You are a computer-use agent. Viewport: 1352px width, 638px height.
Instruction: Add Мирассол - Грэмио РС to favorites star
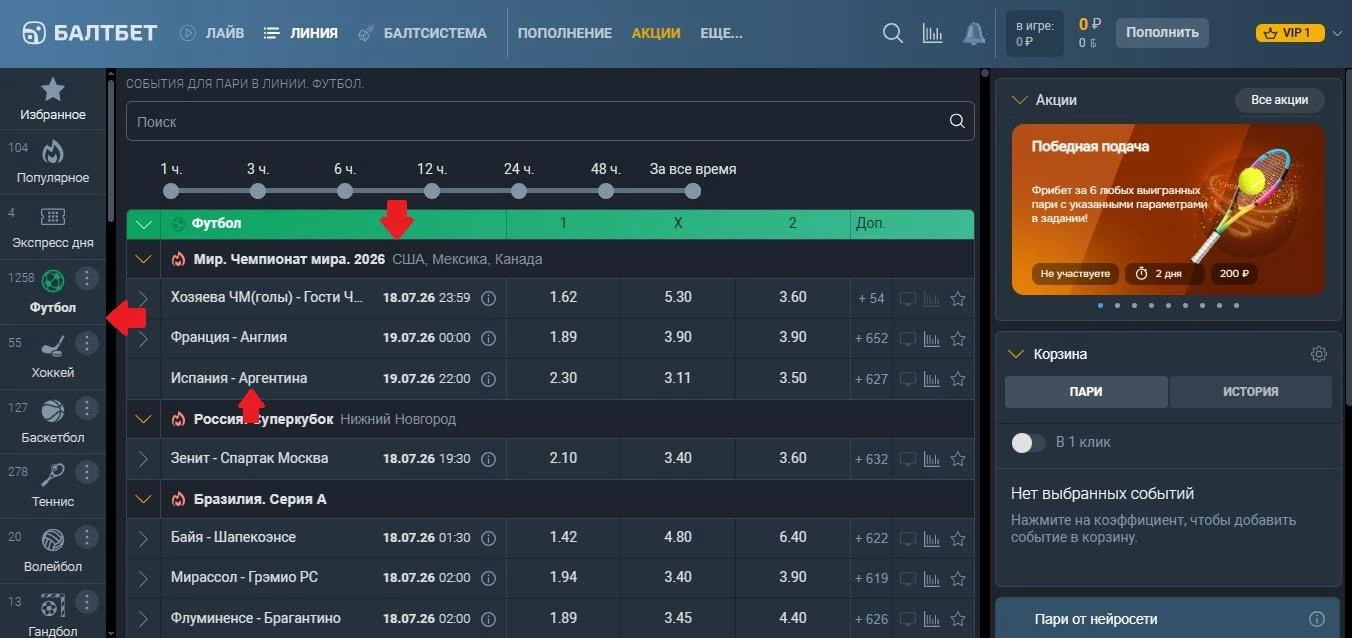(x=958, y=578)
